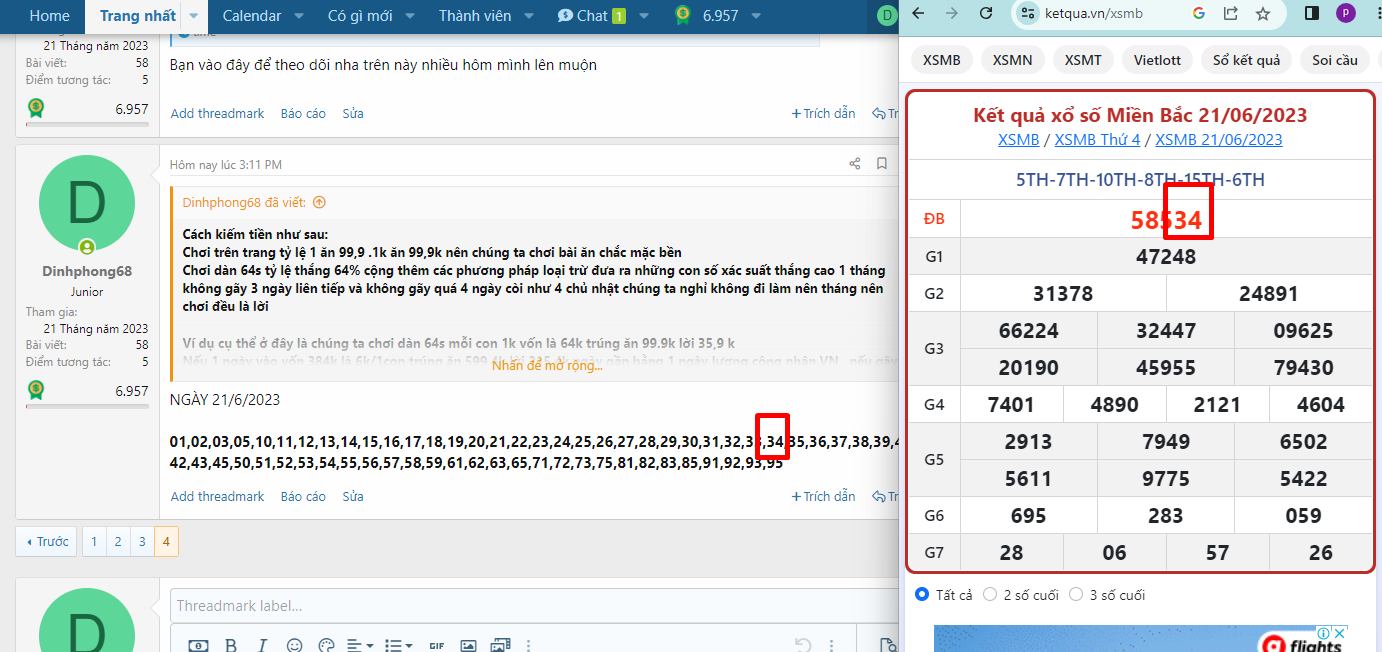Open the Home menu item
The height and width of the screenshot is (652, 1382).
pyautogui.click(x=50, y=15)
